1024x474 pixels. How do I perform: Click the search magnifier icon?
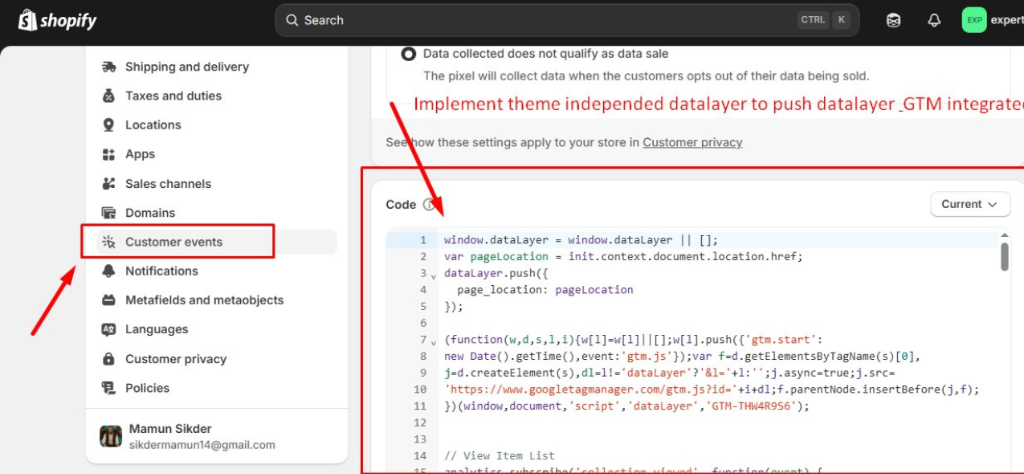click(293, 20)
